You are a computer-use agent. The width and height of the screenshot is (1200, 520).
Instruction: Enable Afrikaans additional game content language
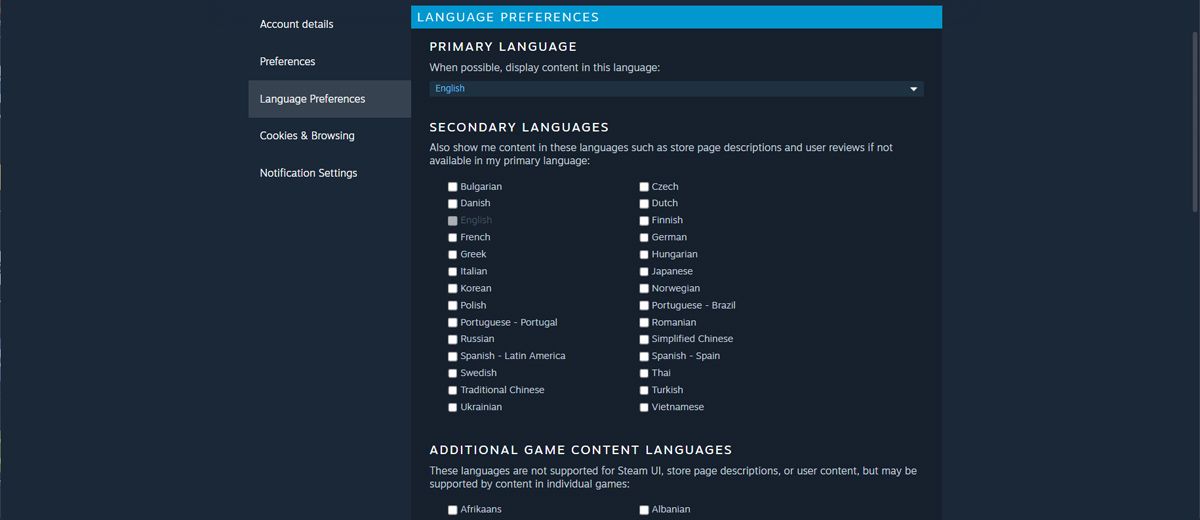click(x=453, y=510)
